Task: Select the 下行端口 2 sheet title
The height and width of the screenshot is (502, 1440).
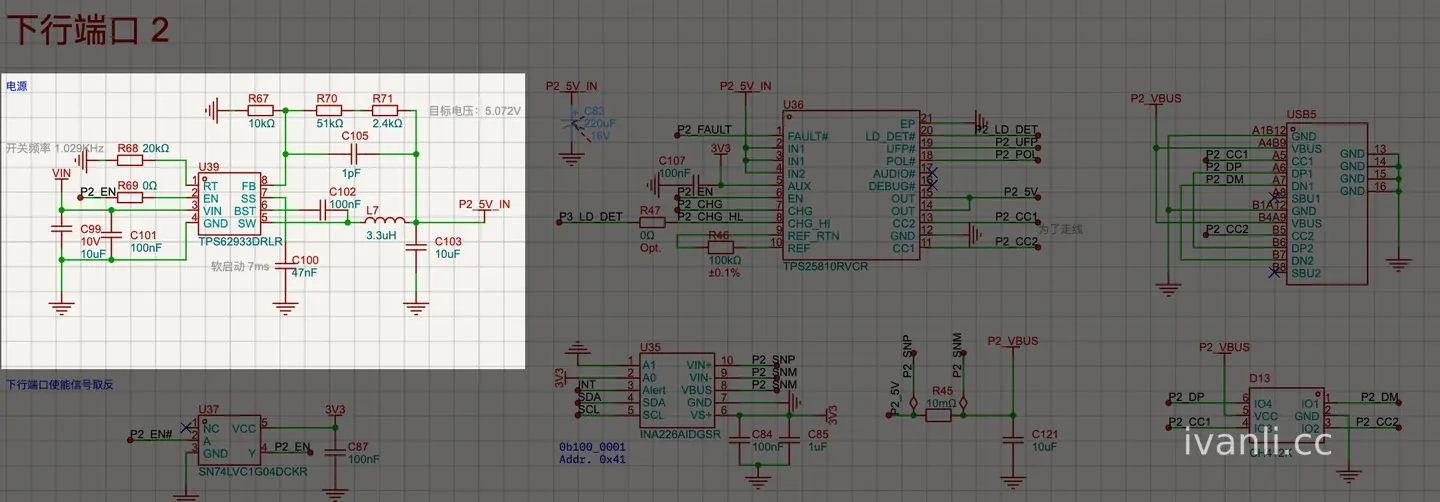Action: point(89,29)
